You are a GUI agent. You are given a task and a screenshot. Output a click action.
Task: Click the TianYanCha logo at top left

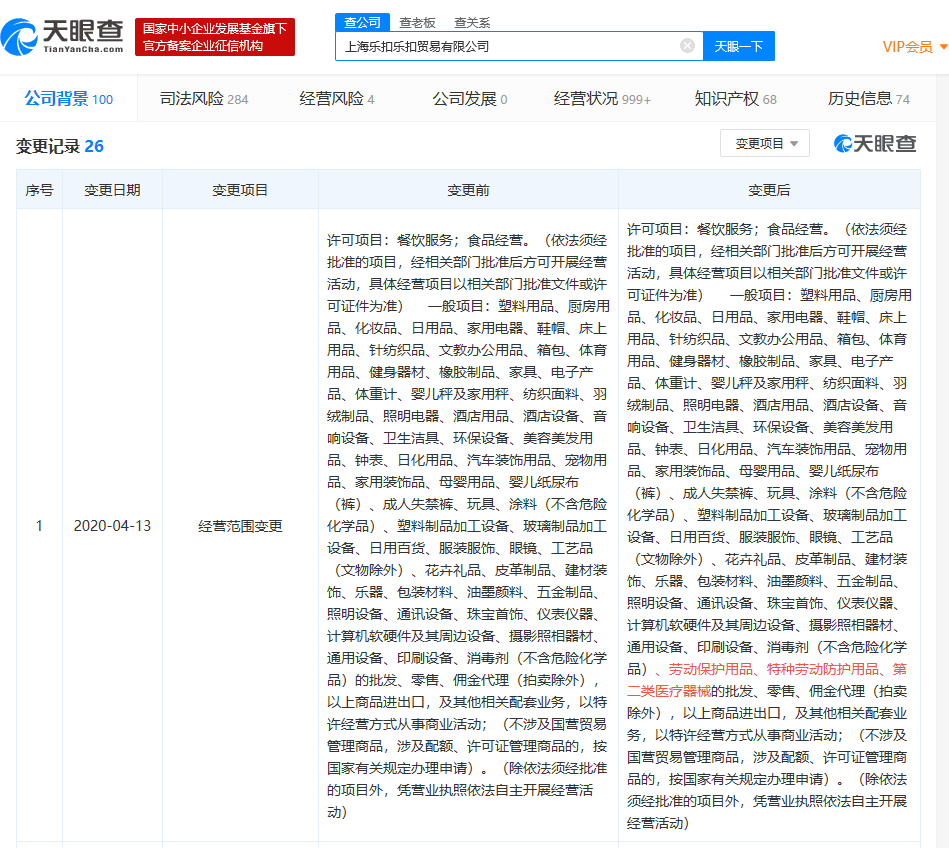(x=62, y=37)
